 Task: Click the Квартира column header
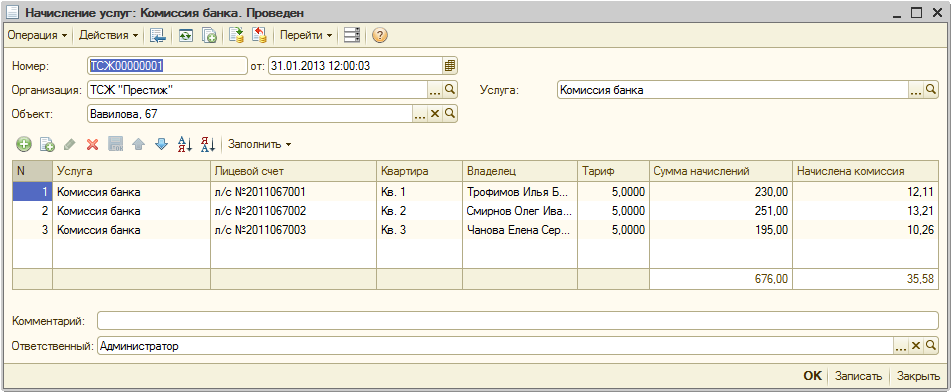click(x=419, y=171)
